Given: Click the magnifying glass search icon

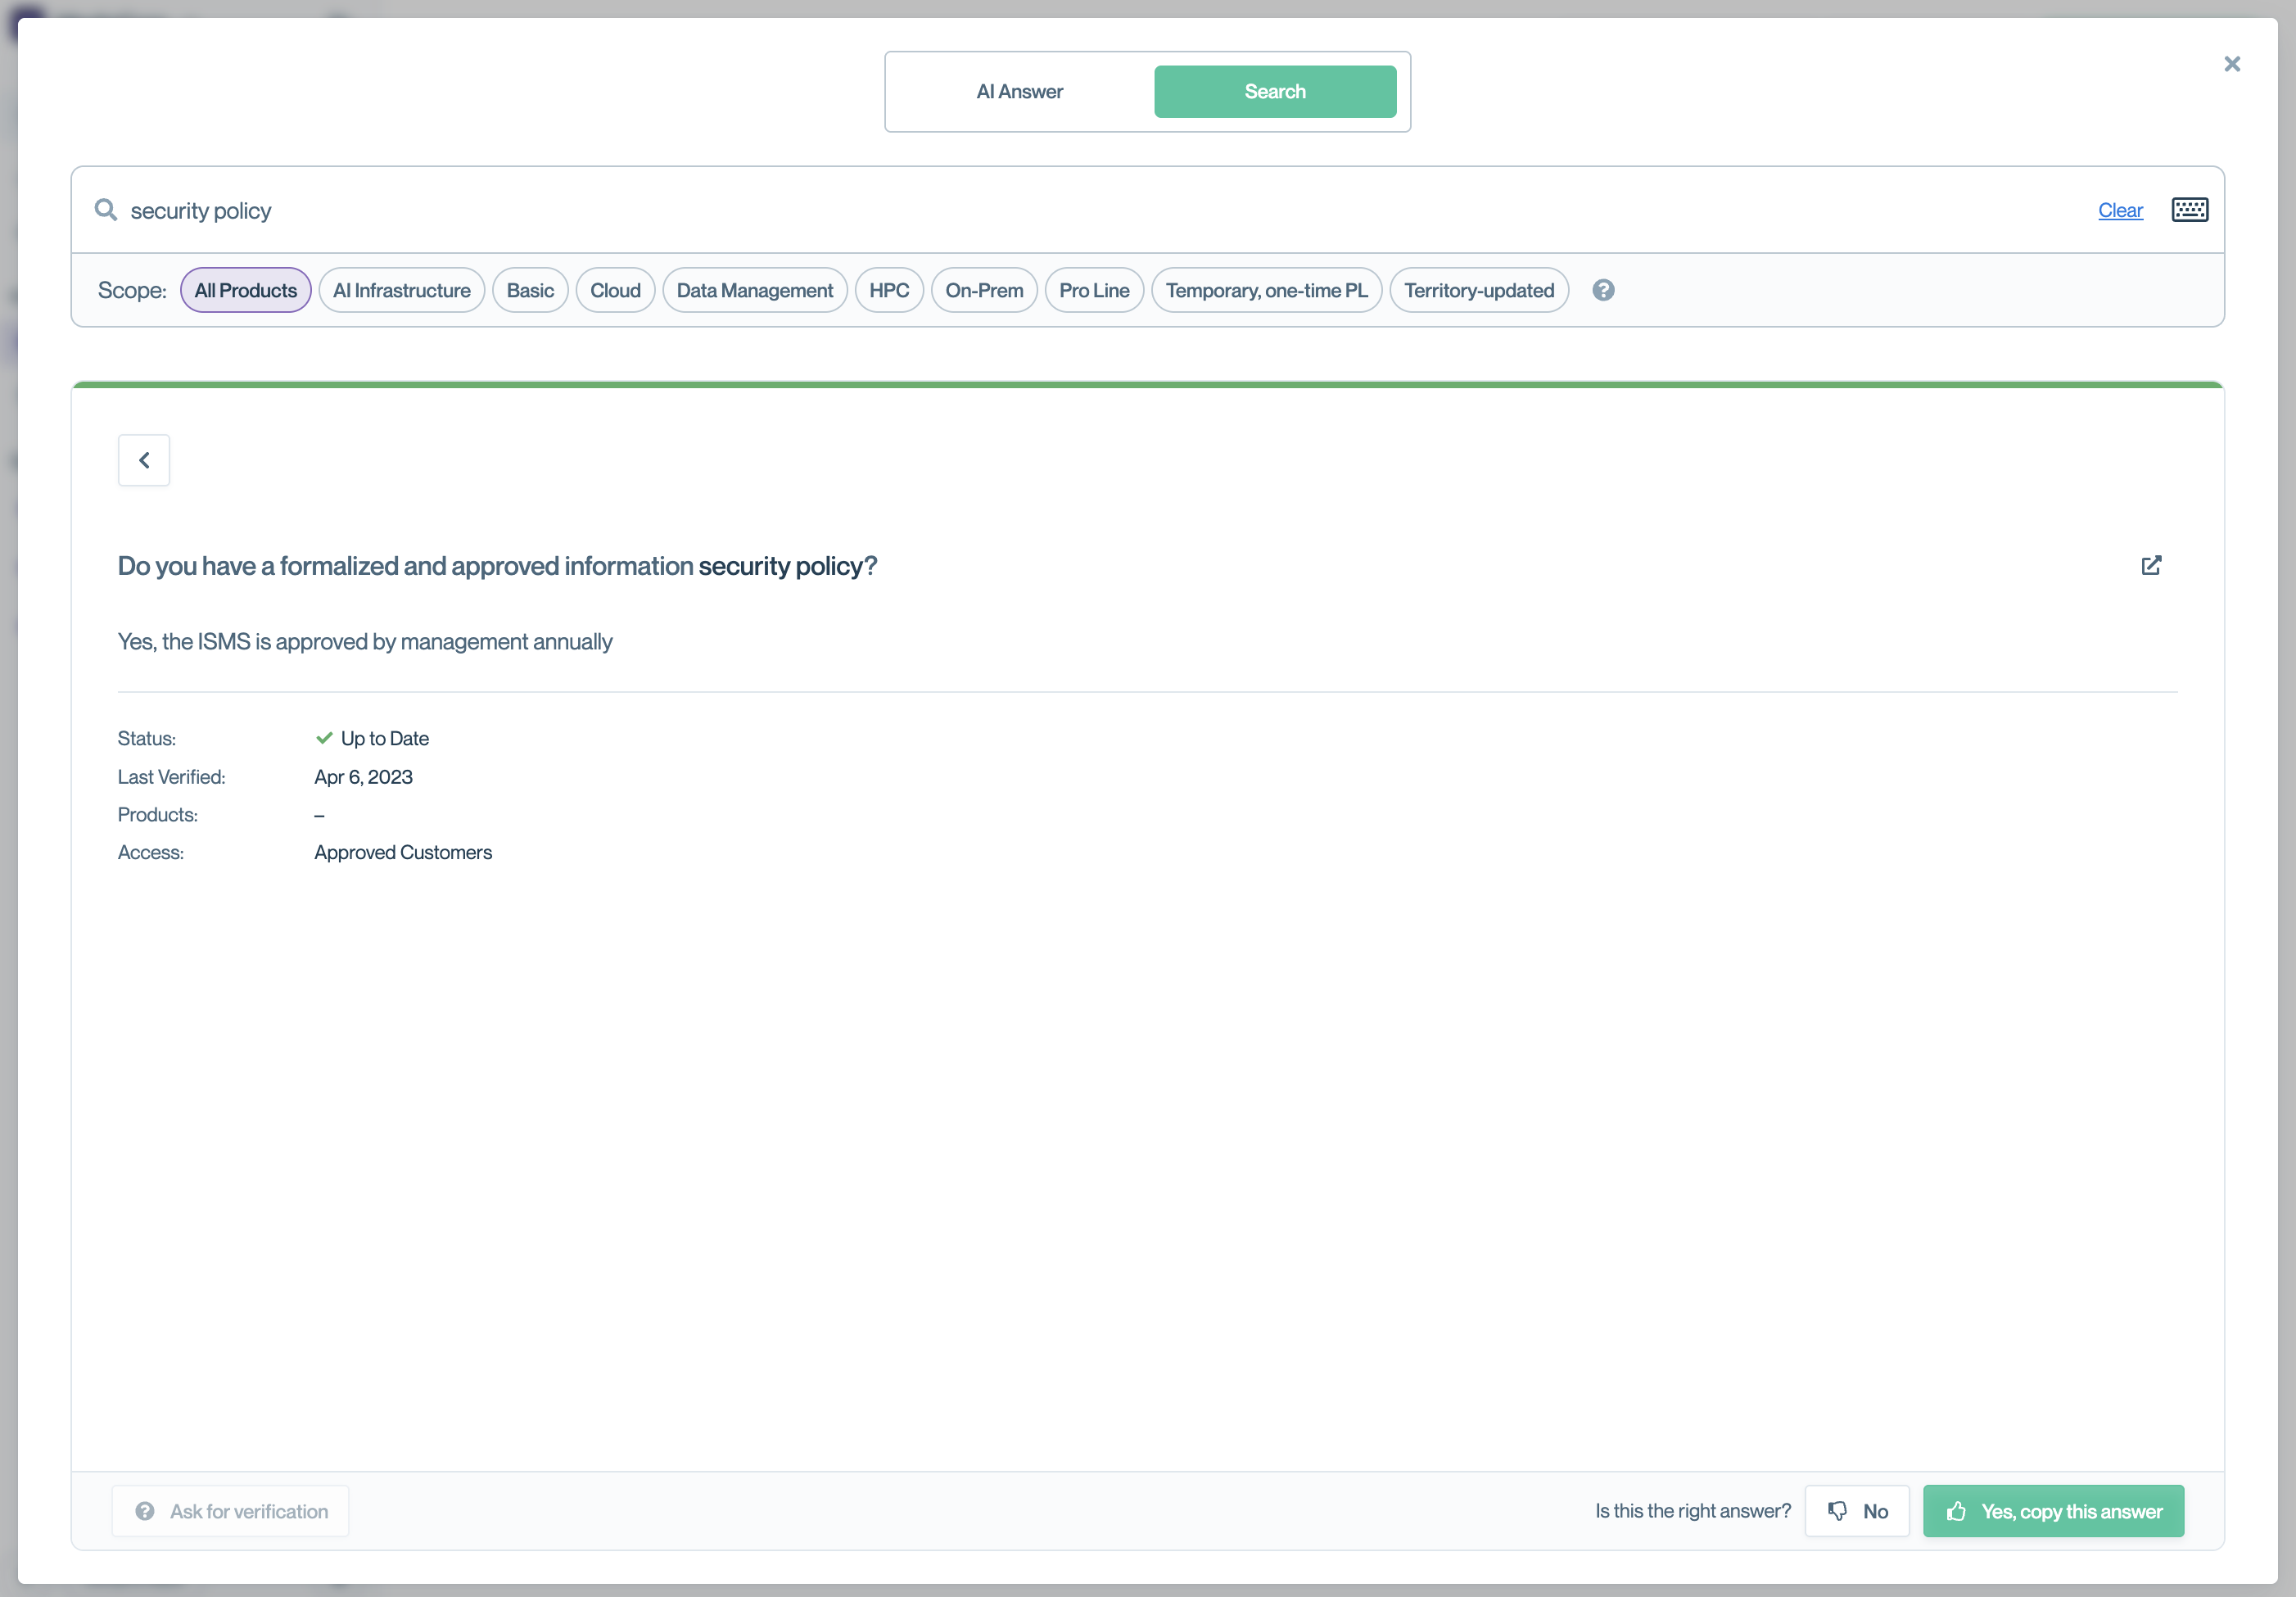Looking at the screenshot, I should (x=106, y=210).
